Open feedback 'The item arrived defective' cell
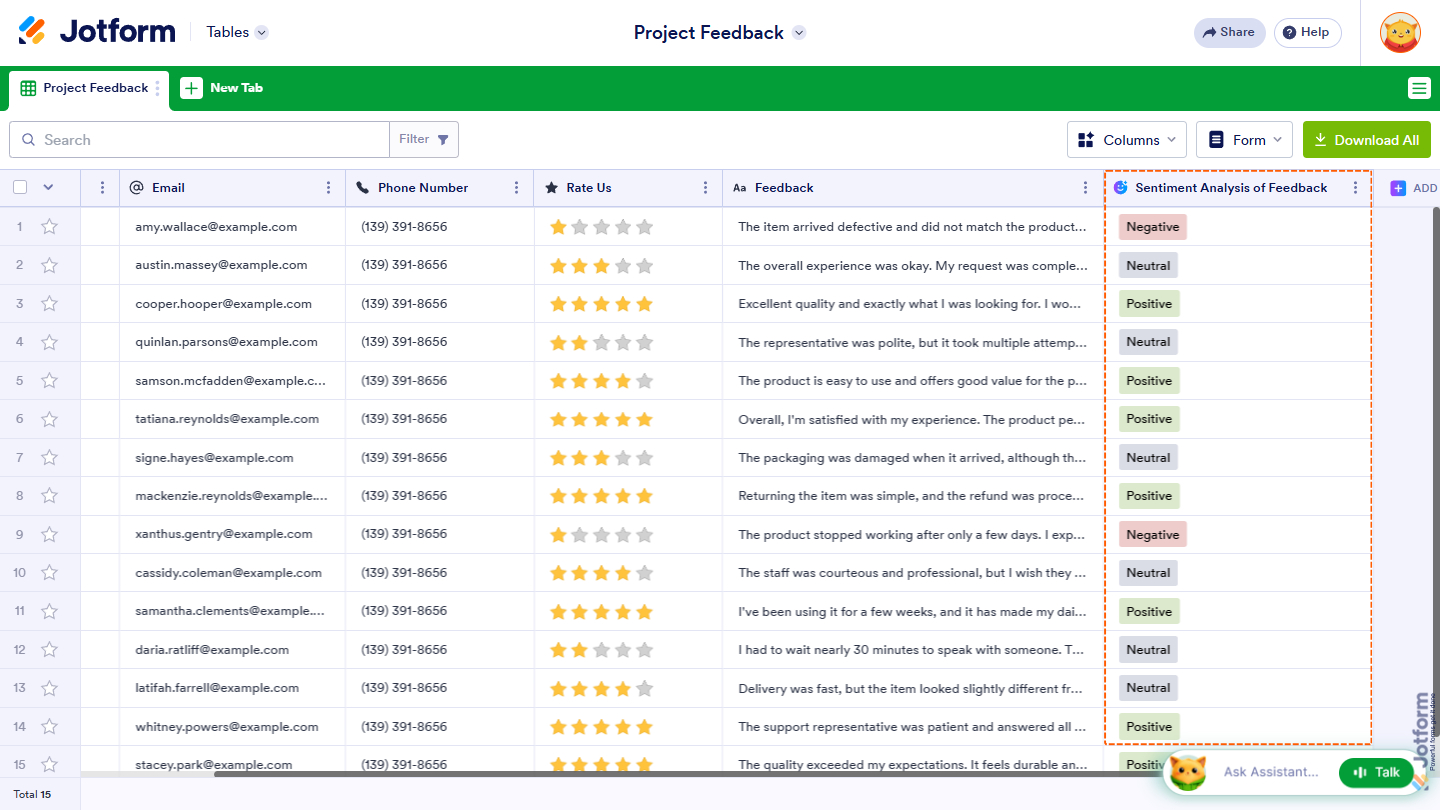Screen dimensions: 1440x810 pyautogui.click(x=912, y=227)
